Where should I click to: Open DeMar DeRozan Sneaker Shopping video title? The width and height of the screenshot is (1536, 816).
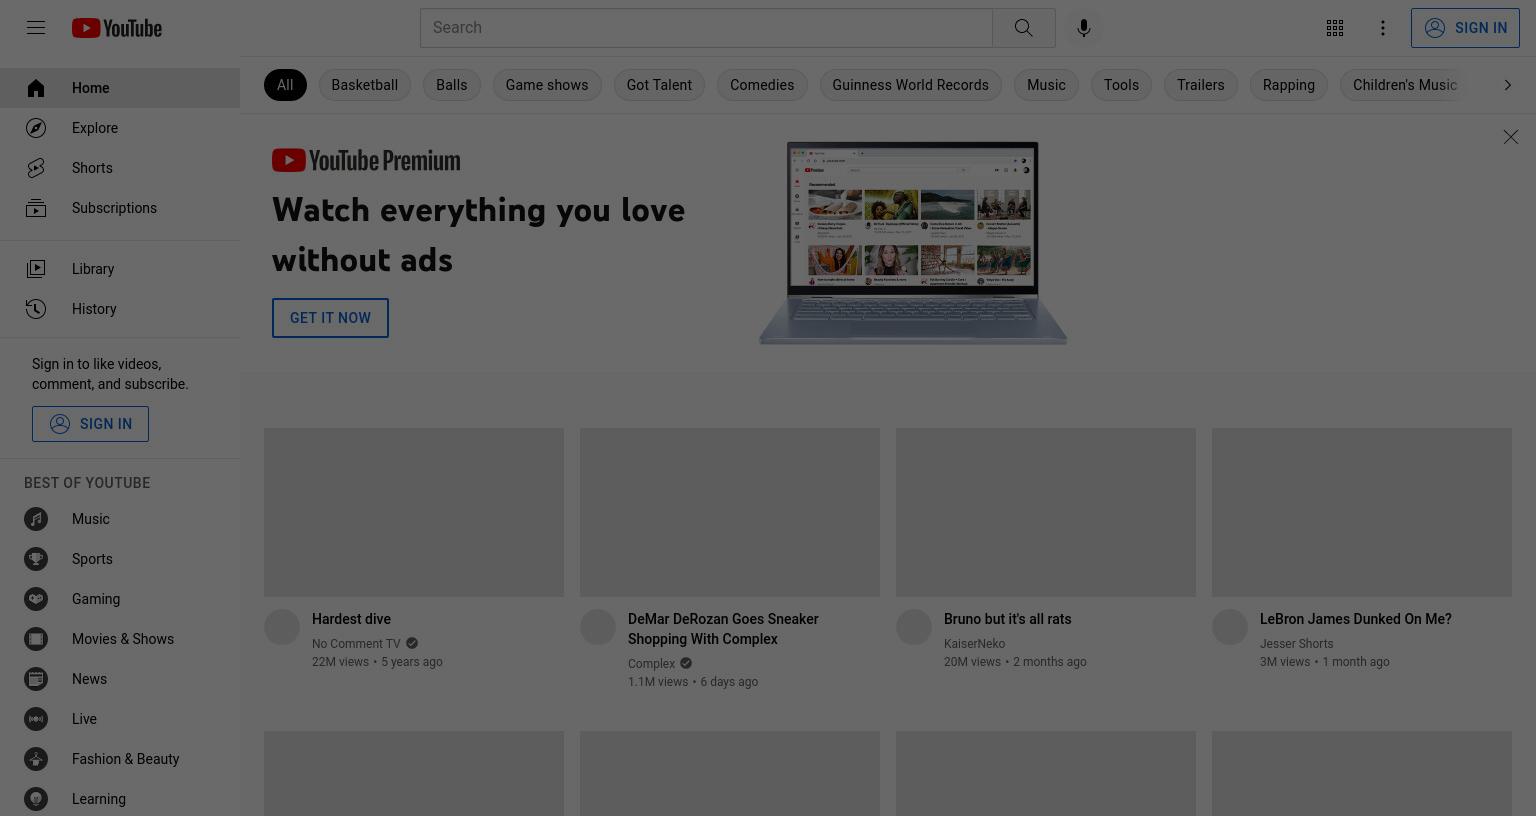point(723,629)
